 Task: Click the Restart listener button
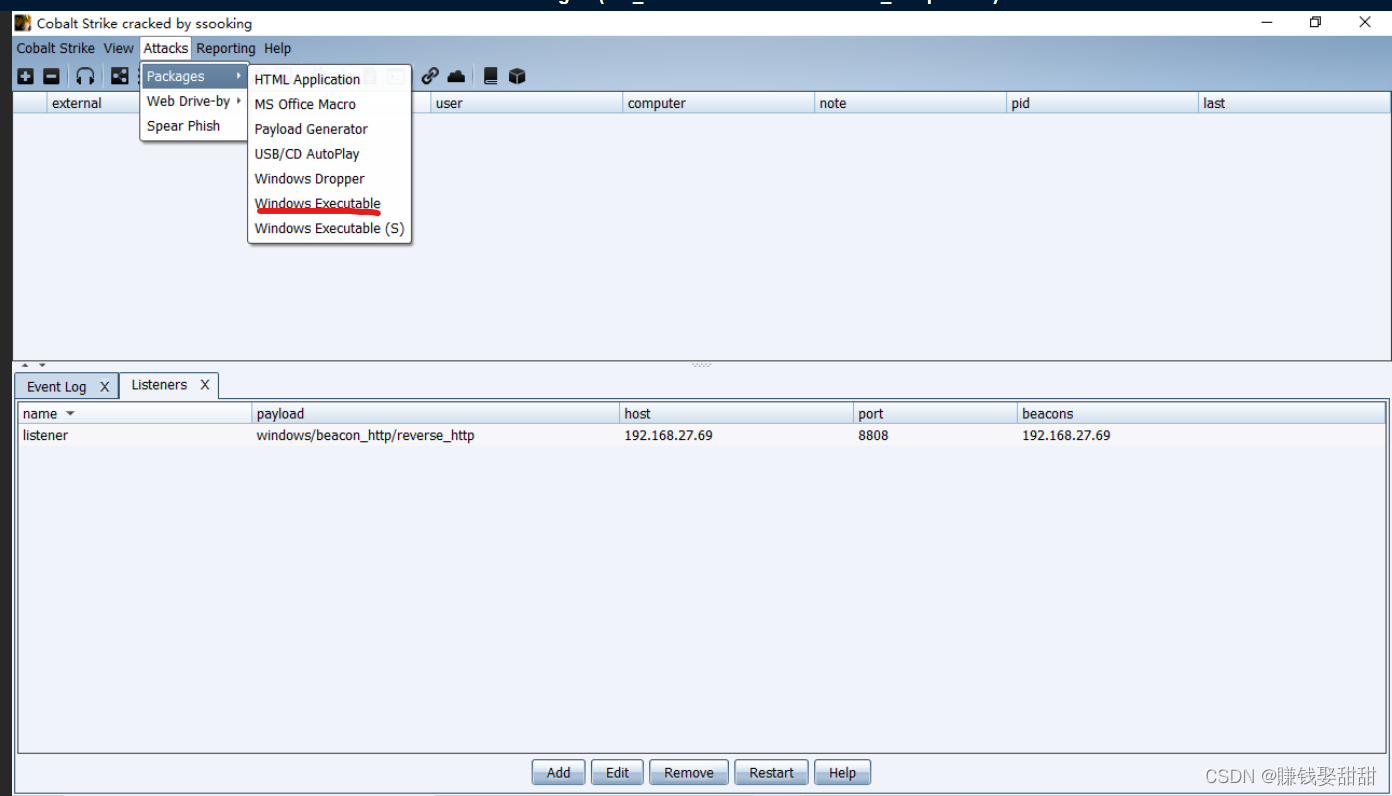coord(771,773)
